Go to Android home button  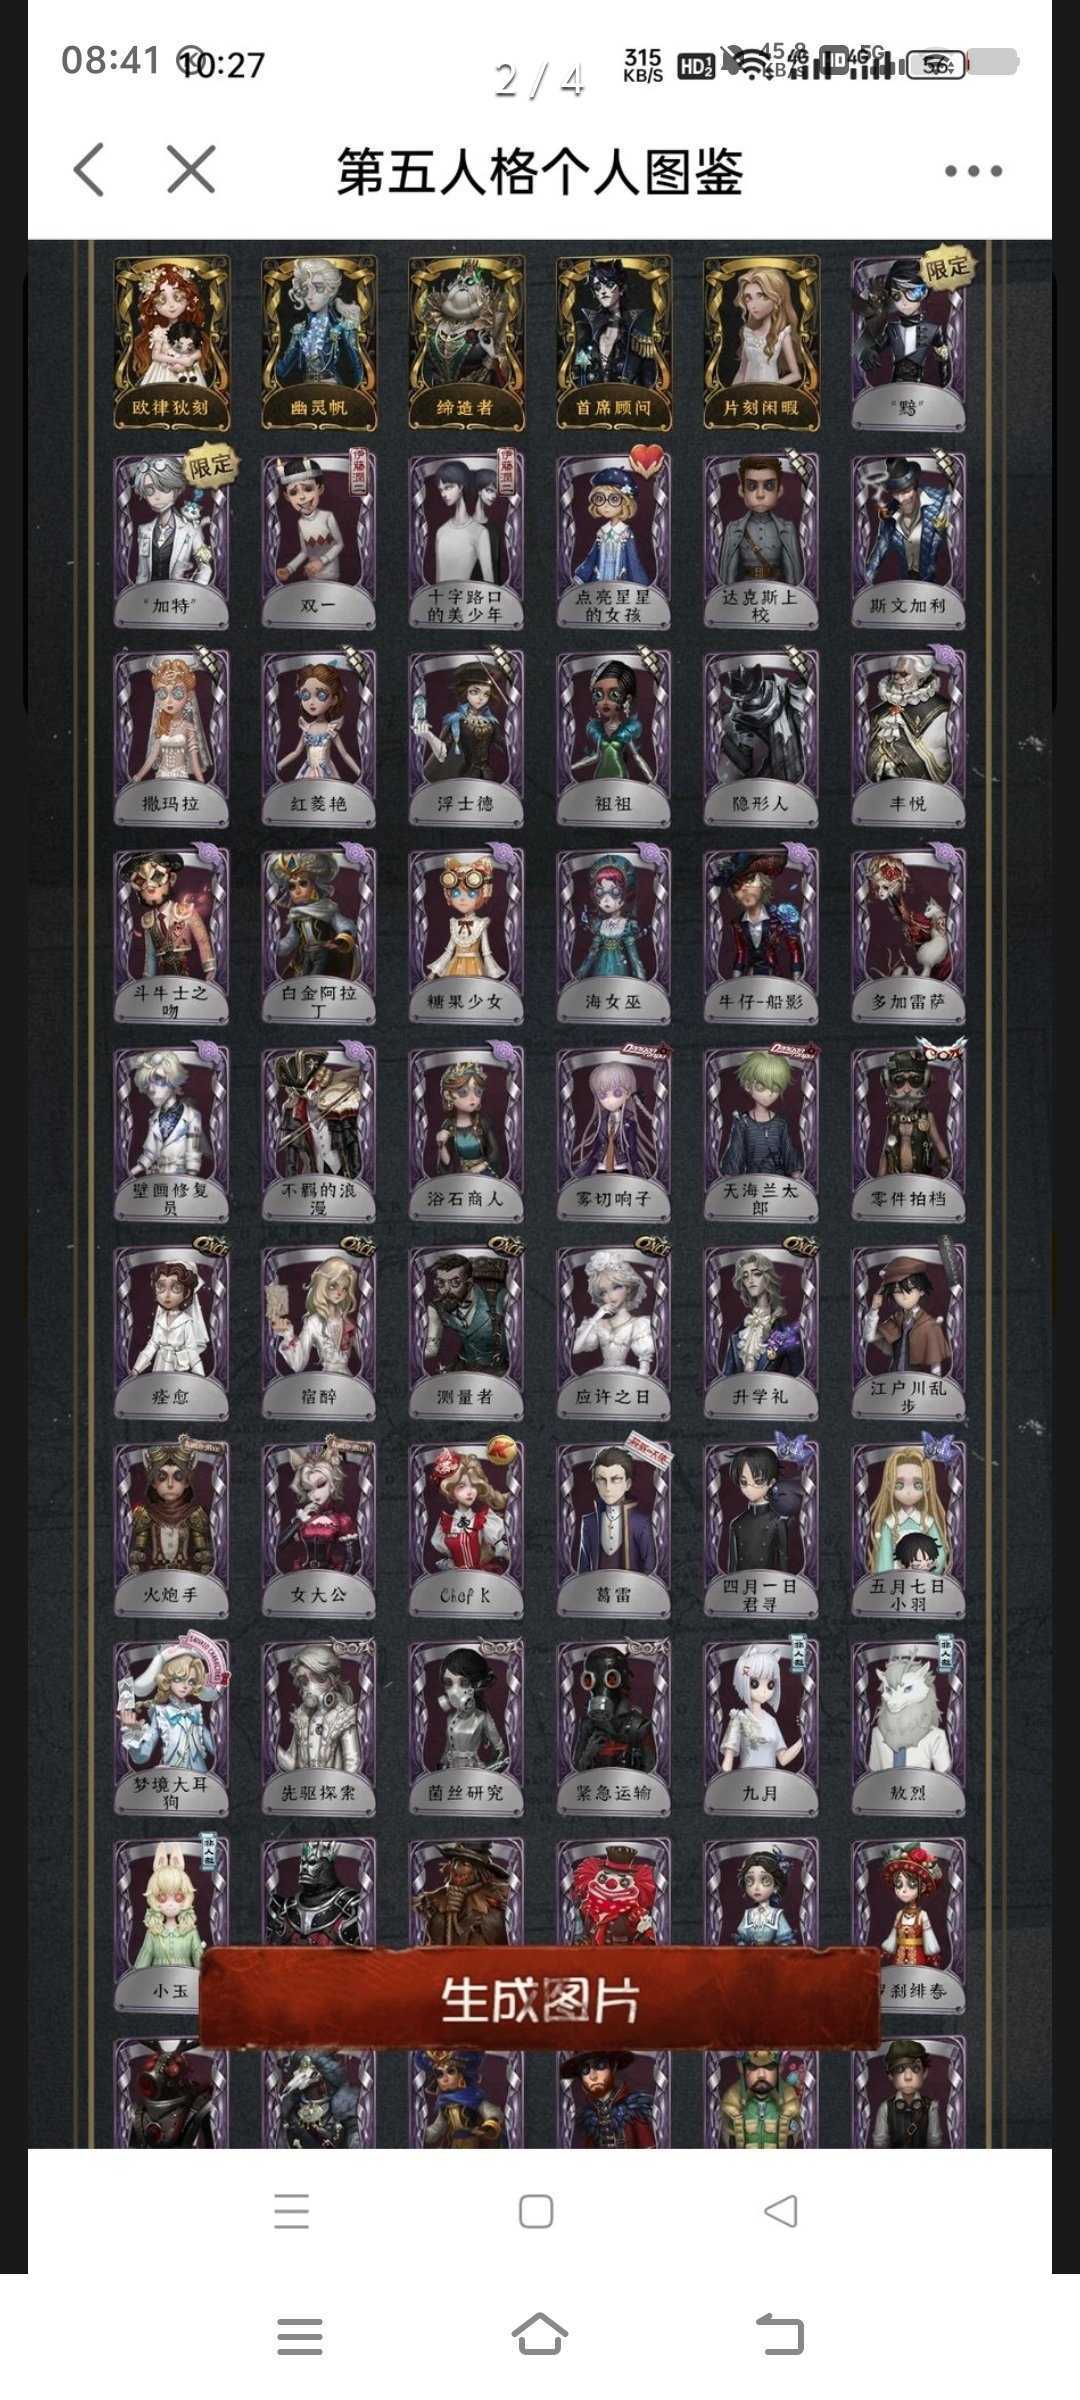click(x=540, y=2335)
